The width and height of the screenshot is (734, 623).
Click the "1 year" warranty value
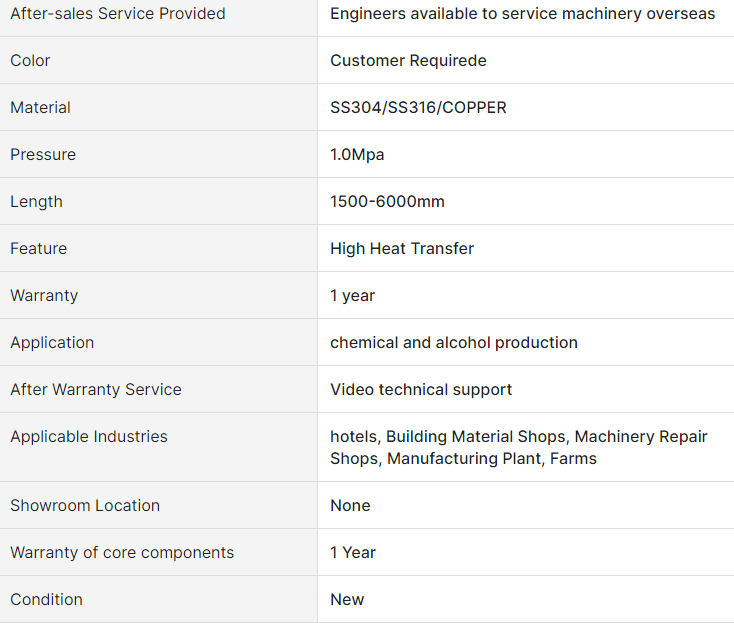tap(352, 296)
